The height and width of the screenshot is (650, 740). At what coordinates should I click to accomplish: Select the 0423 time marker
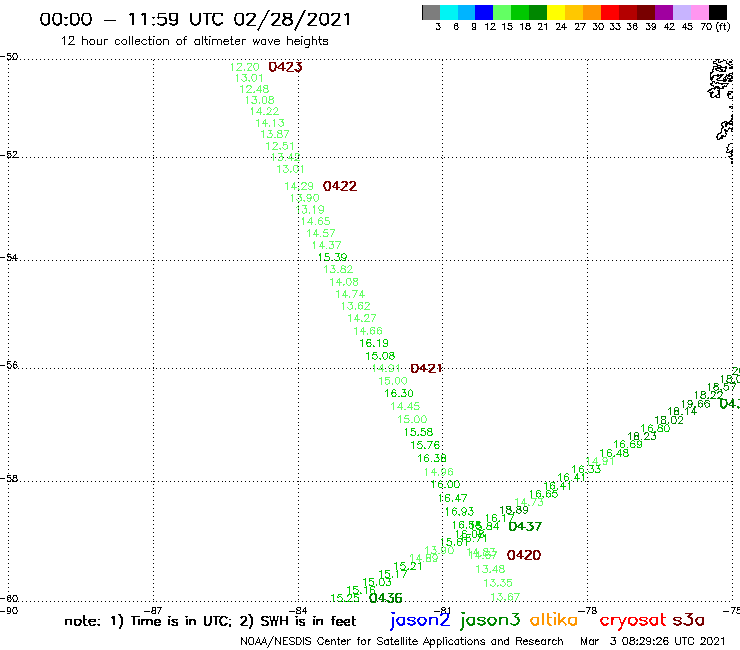(285, 67)
